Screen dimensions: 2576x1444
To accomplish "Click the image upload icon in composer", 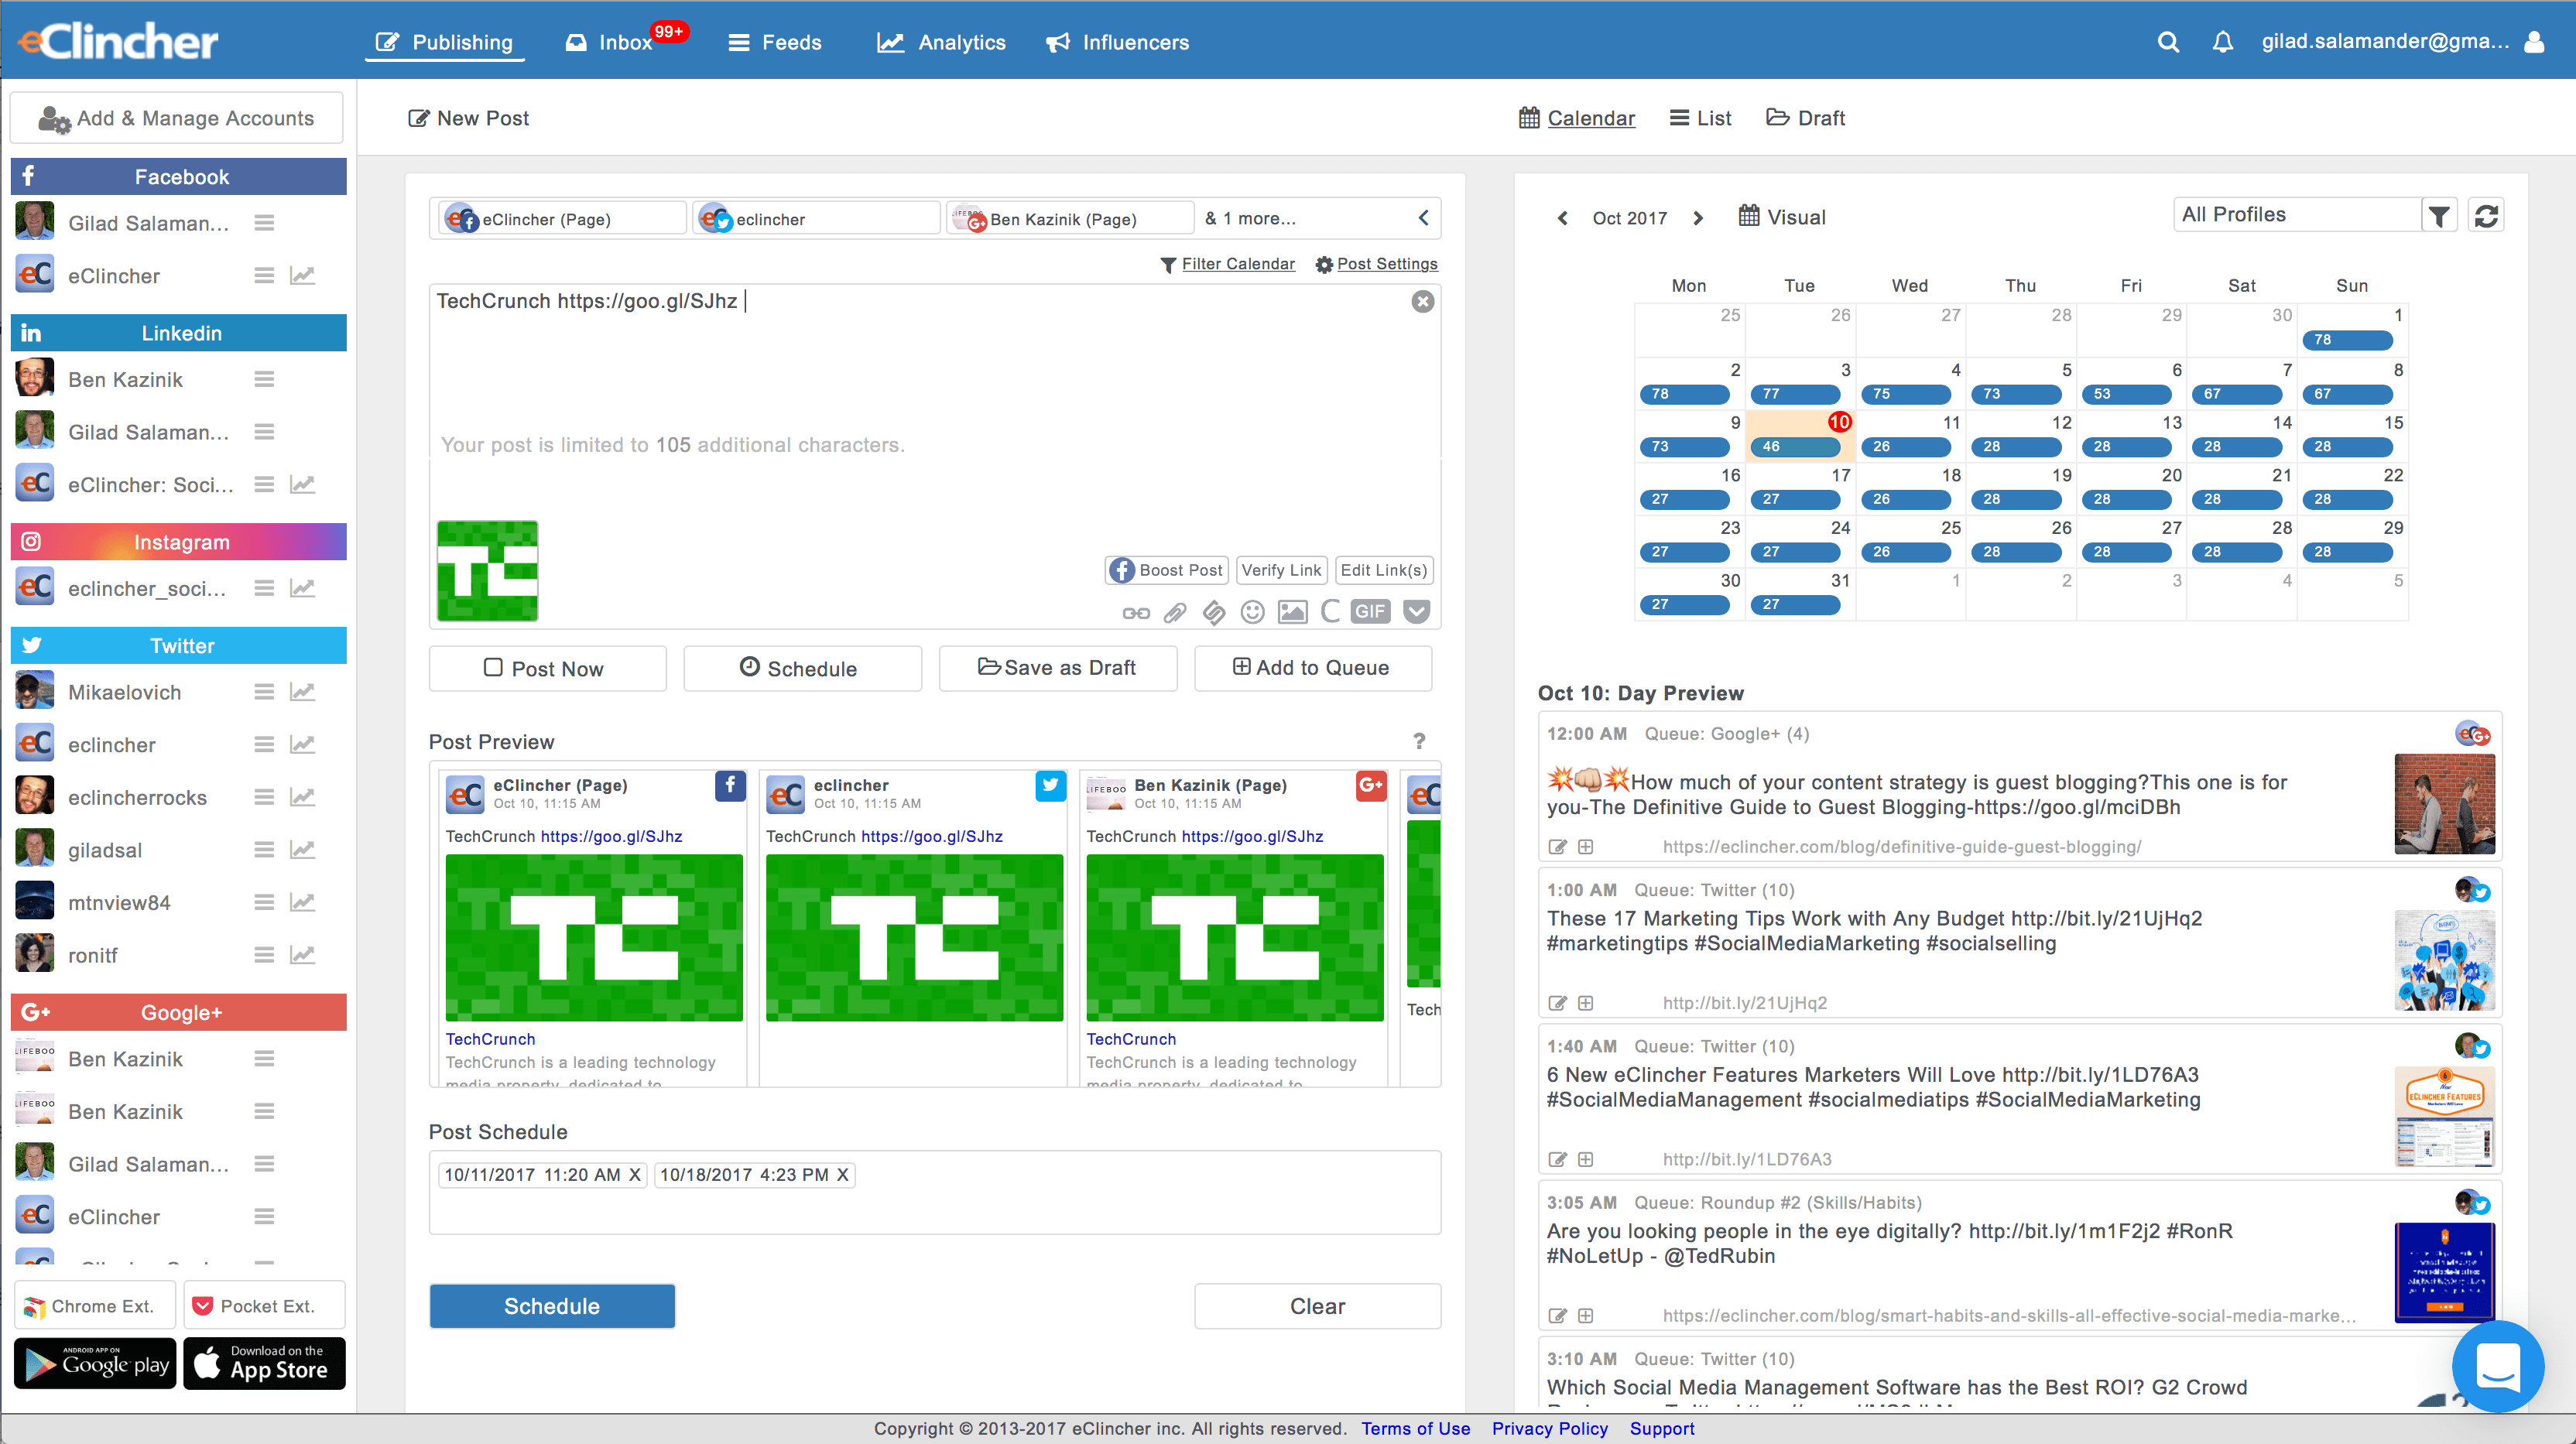I will click(x=1292, y=612).
